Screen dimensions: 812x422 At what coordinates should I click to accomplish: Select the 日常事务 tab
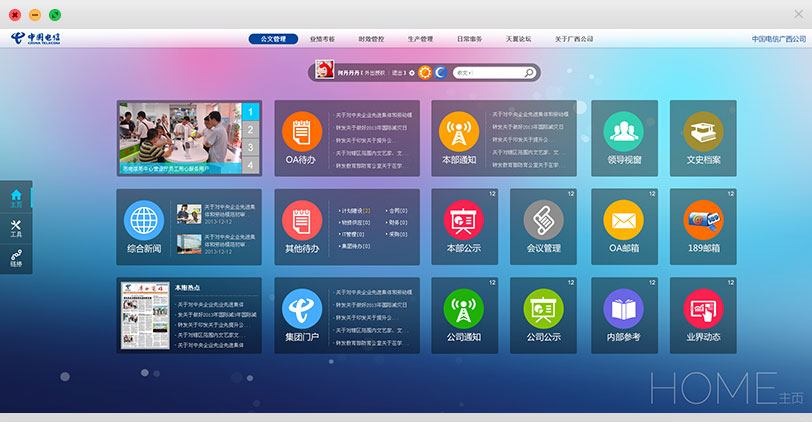pyautogui.click(x=469, y=39)
